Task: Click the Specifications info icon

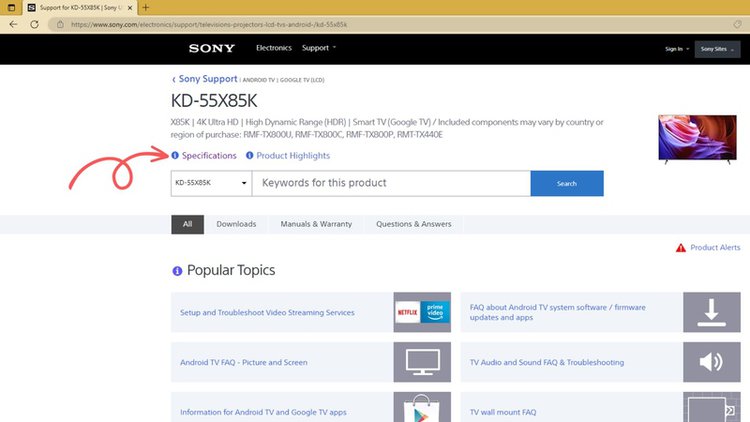Action: click(x=175, y=155)
